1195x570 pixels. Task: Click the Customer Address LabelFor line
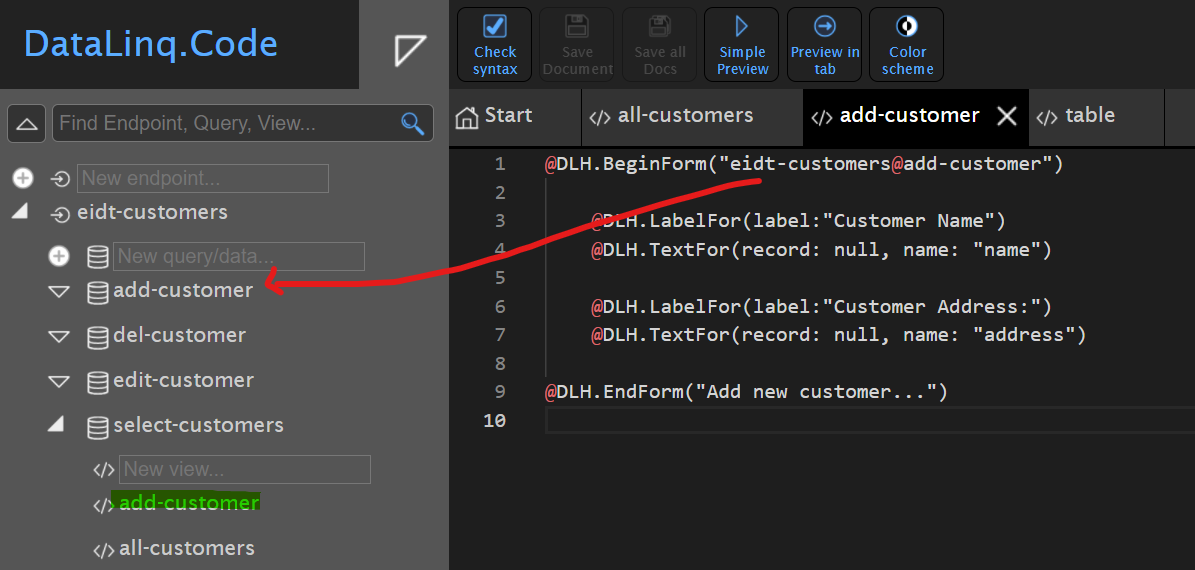822,306
